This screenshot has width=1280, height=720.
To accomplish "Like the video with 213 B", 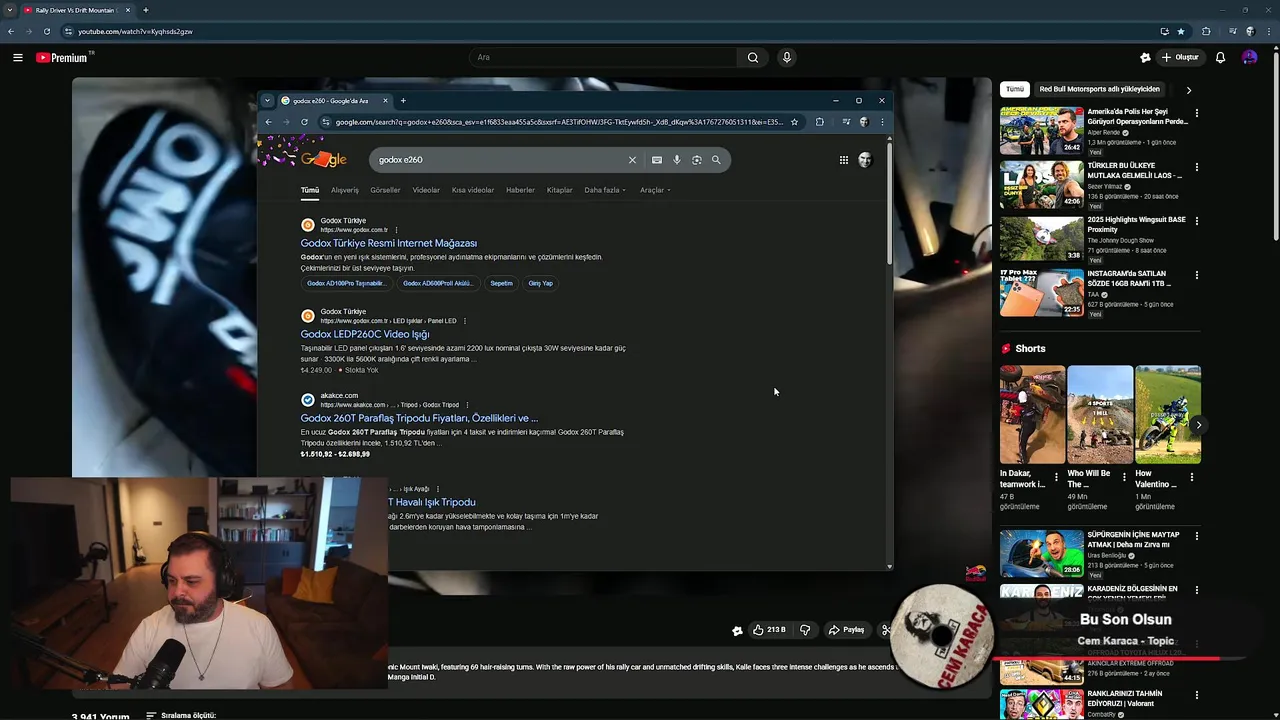I will click(769, 630).
